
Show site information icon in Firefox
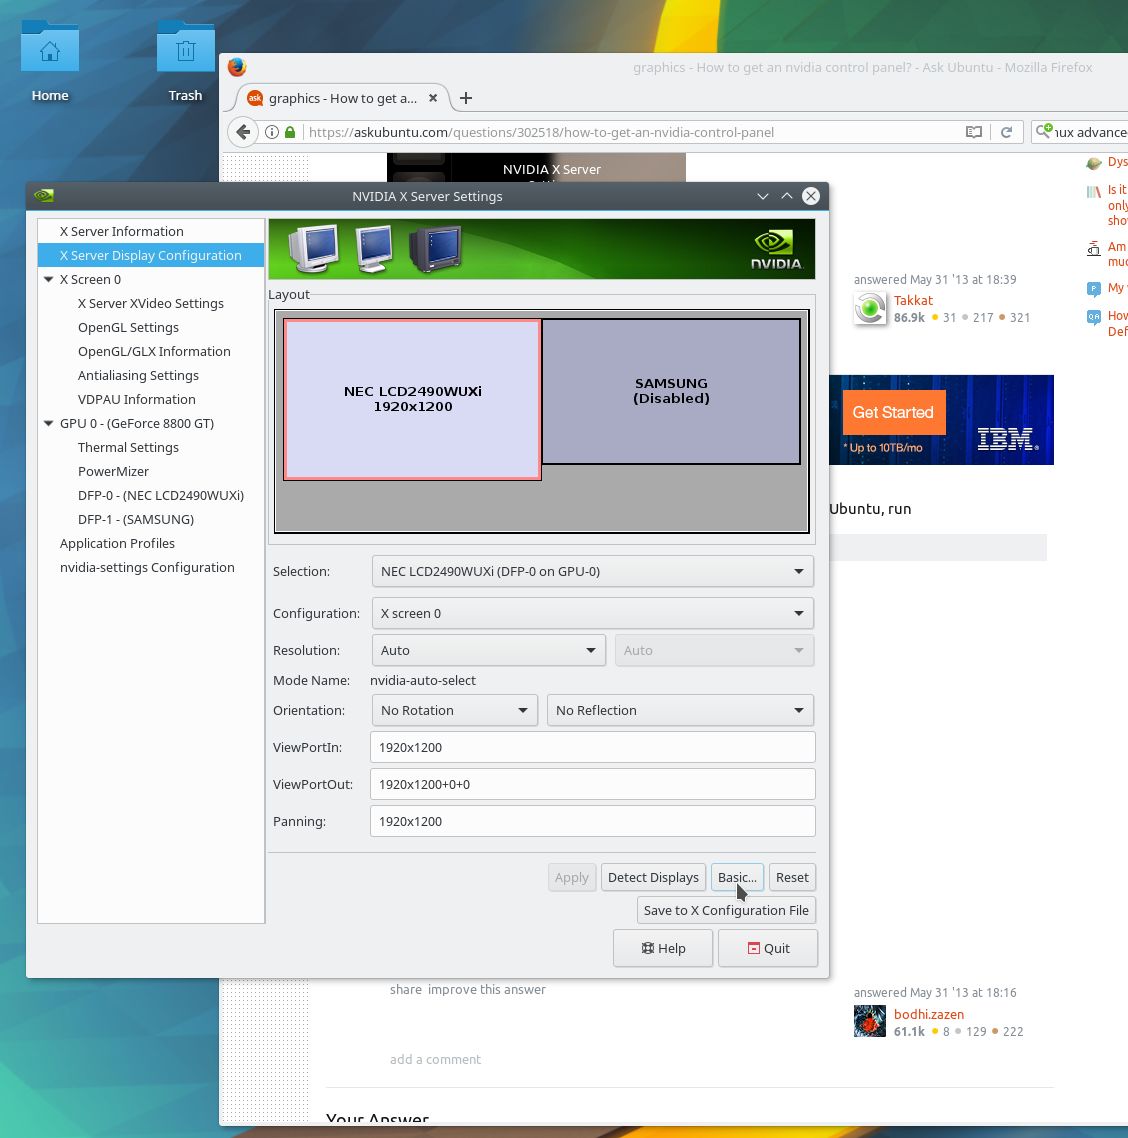(271, 132)
